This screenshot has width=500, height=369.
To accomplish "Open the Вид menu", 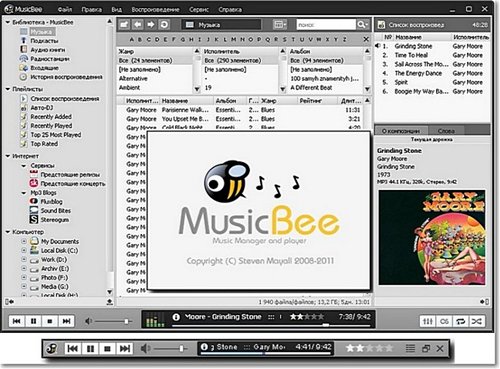I will tap(116, 9).
